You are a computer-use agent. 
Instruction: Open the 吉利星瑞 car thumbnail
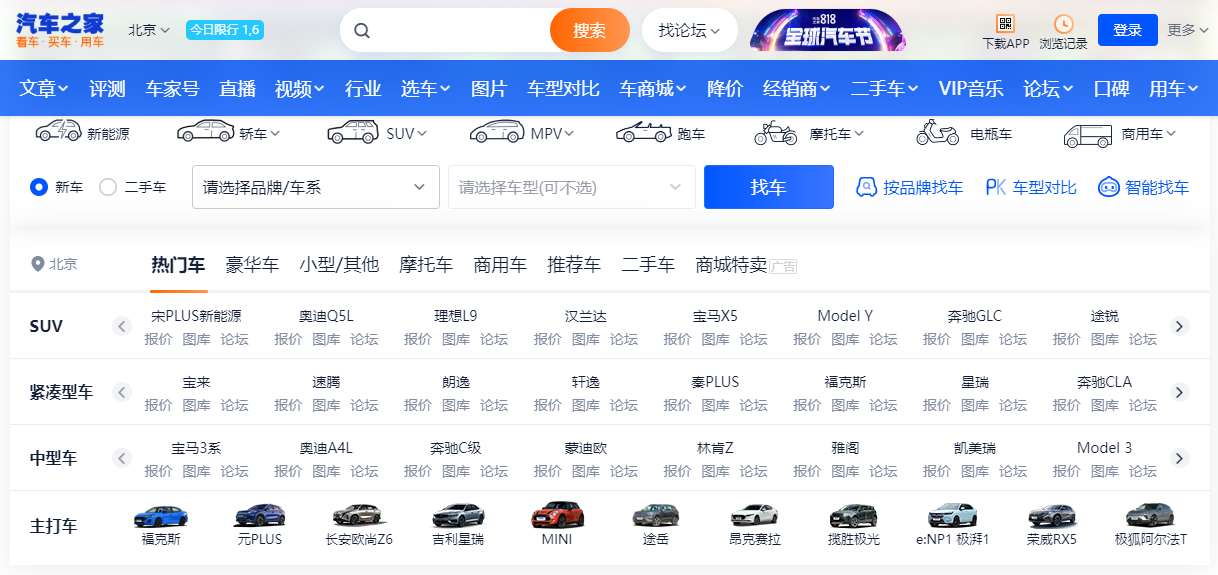(458, 515)
